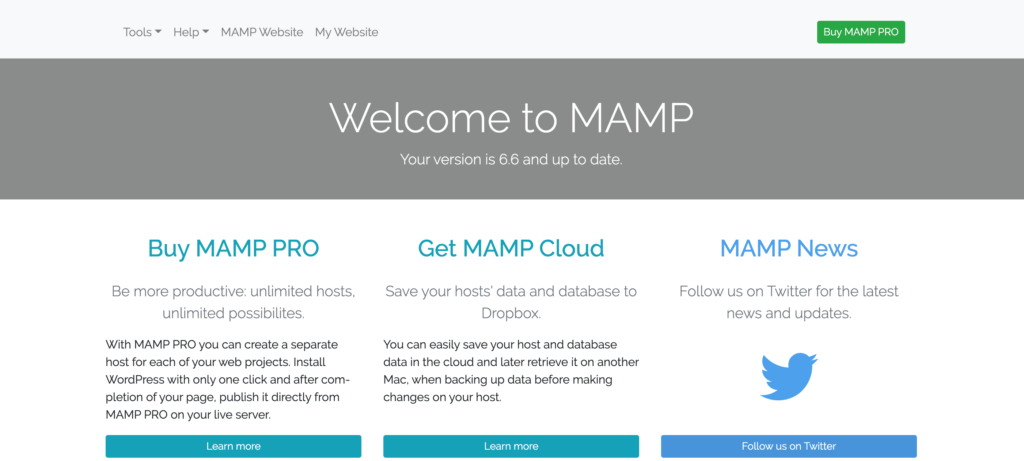Click the Twitter latest news subtitle text
The width and height of the screenshot is (1024, 461).
pyautogui.click(x=789, y=302)
